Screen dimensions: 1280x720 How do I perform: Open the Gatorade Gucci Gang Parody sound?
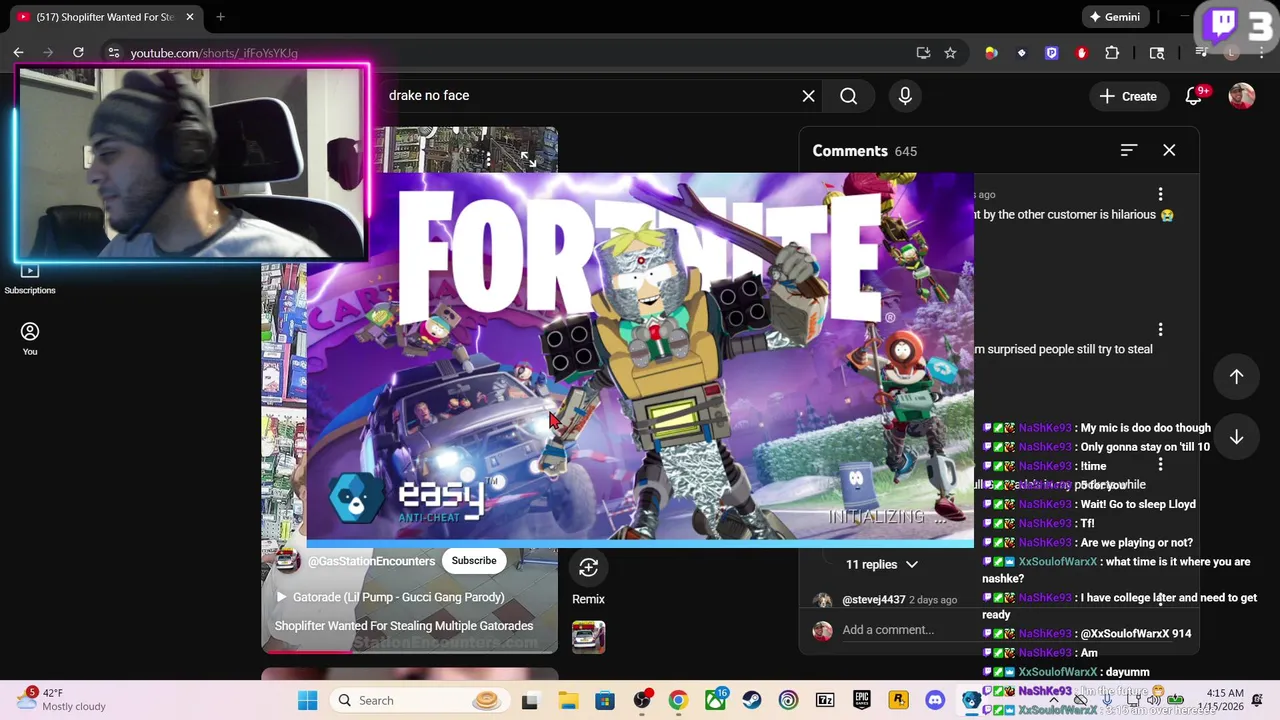(x=390, y=597)
